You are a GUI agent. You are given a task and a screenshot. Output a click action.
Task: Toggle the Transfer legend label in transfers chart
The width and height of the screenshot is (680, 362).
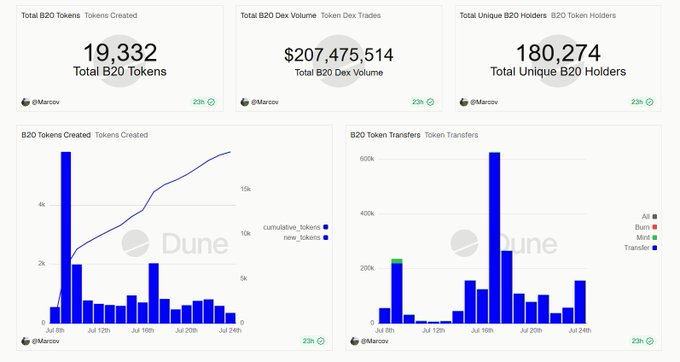(x=637, y=248)
